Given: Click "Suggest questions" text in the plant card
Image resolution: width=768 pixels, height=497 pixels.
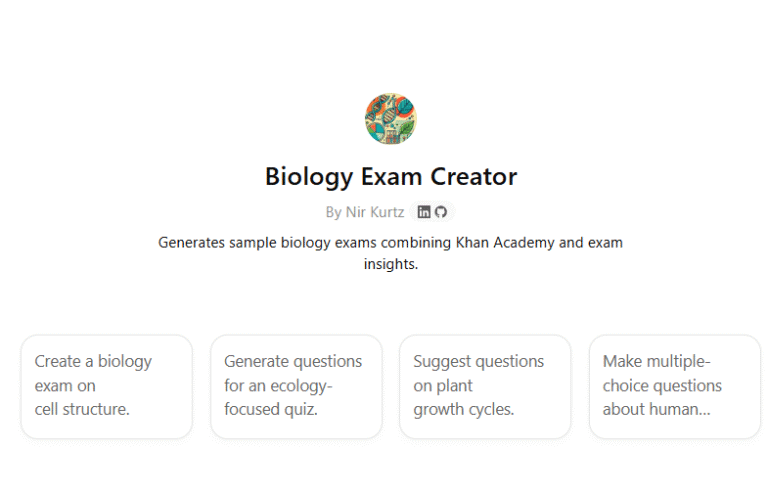Looking at the screenshot, I should pos(478,361).
